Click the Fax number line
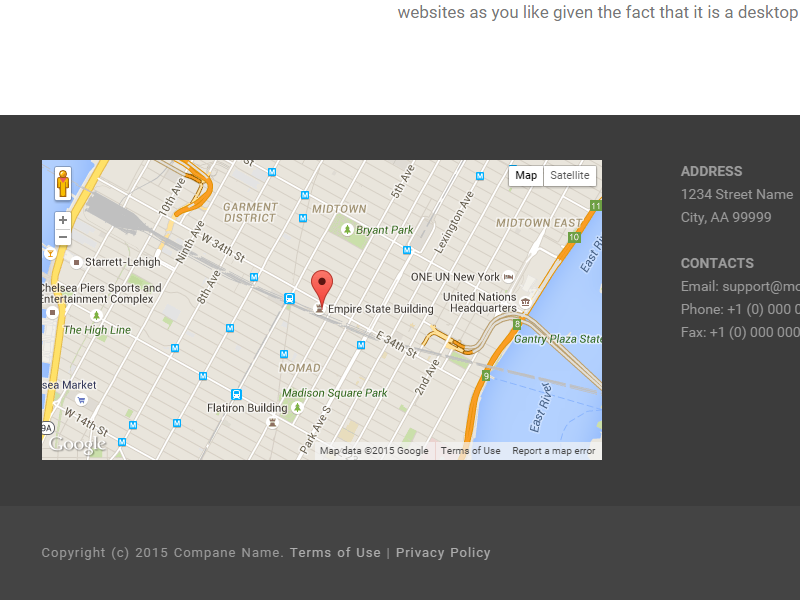 (x=740, y=332)
